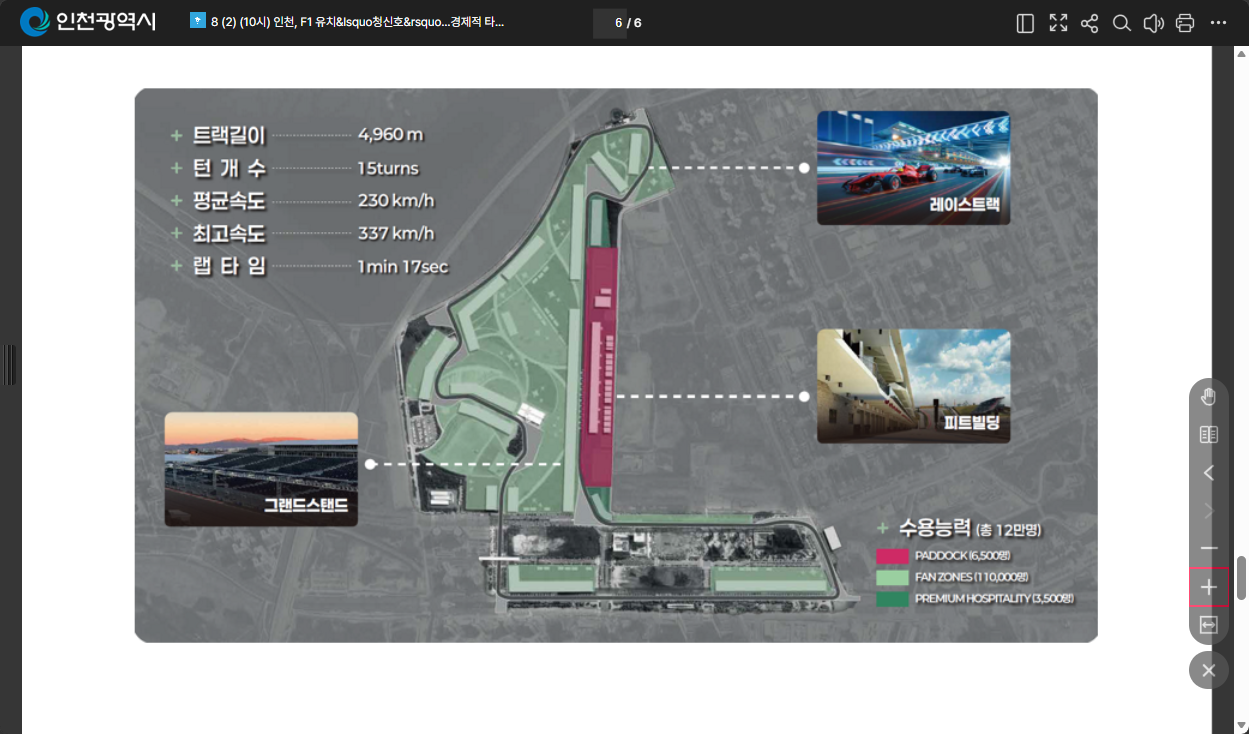Click the PREMIUM HOSPITALITY dark green swatch

891,599
